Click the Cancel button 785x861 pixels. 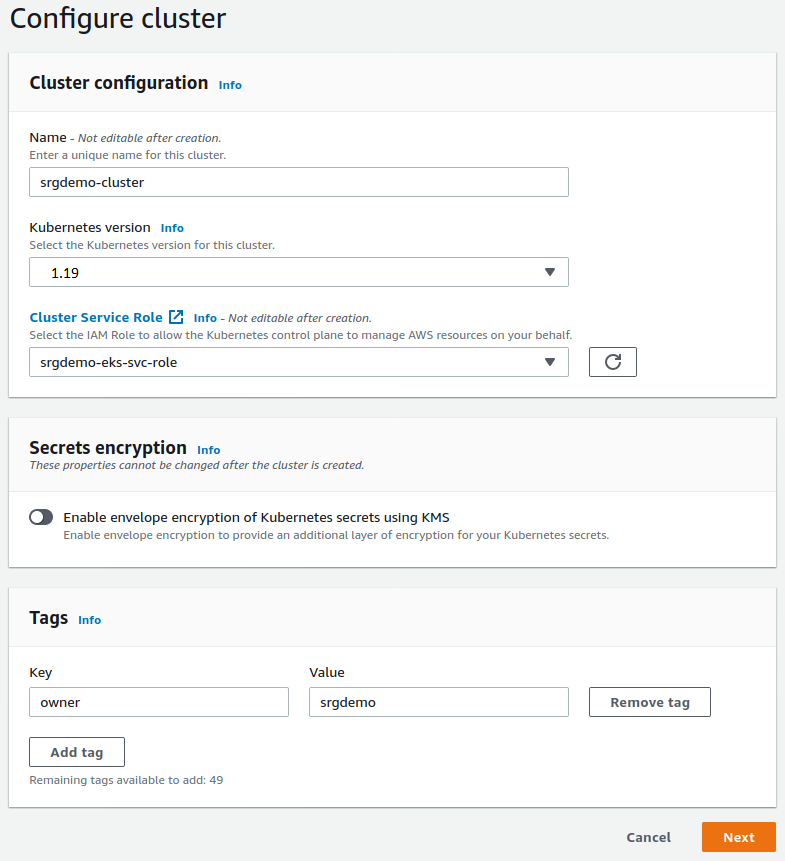pos(648,837)
